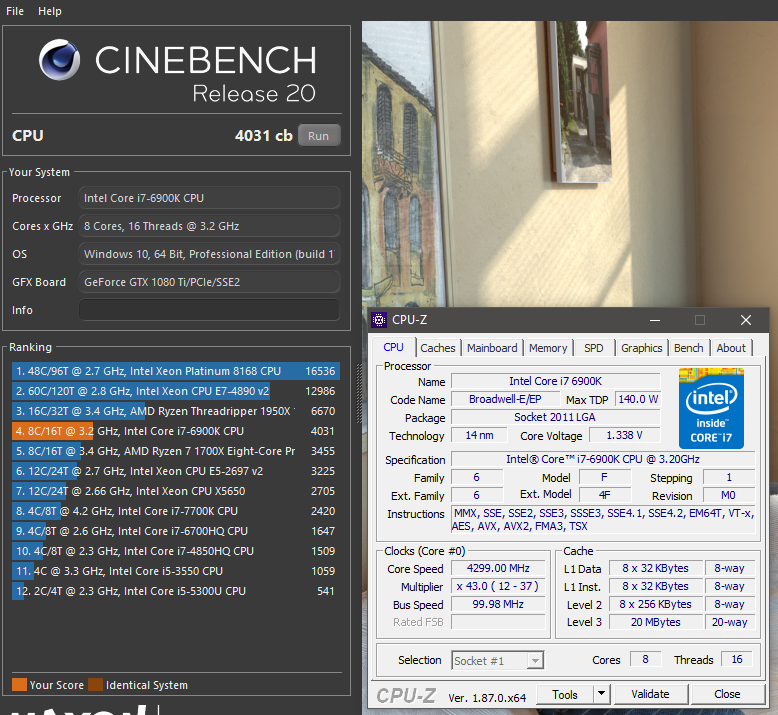Select ranking row Intel Xeon X5650

(176, 491)
